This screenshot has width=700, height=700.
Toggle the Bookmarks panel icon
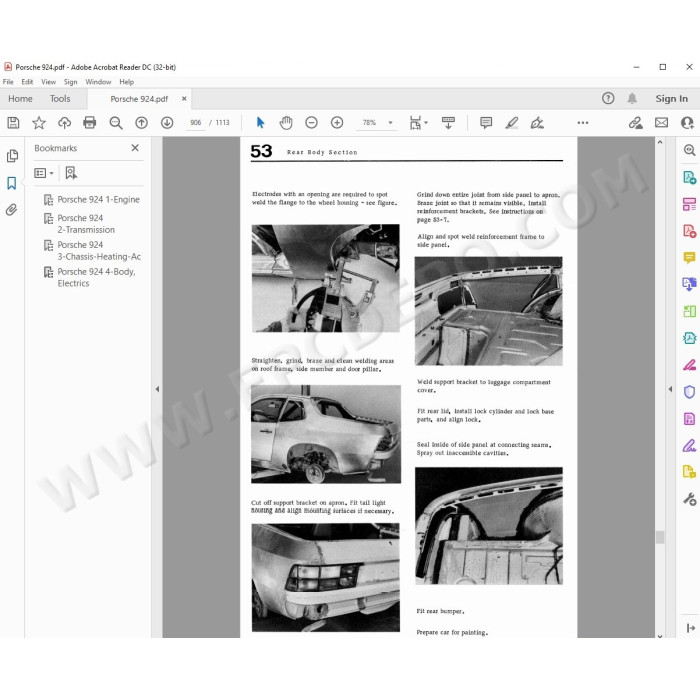click(x=12, y=183)
